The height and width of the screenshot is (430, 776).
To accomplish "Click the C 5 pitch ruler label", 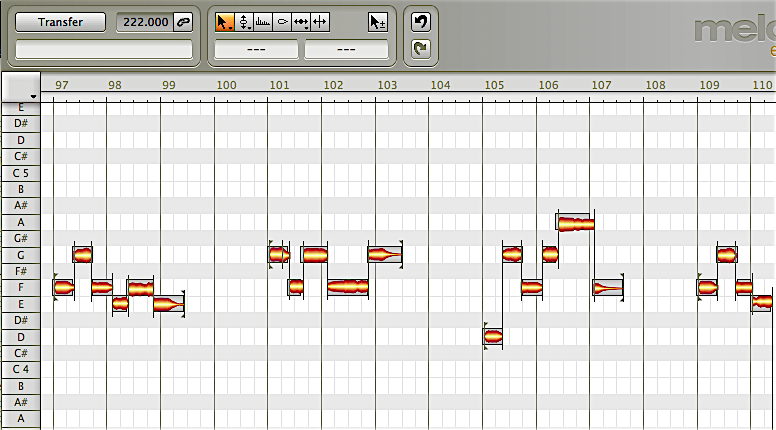I will (x=21, y=173).
